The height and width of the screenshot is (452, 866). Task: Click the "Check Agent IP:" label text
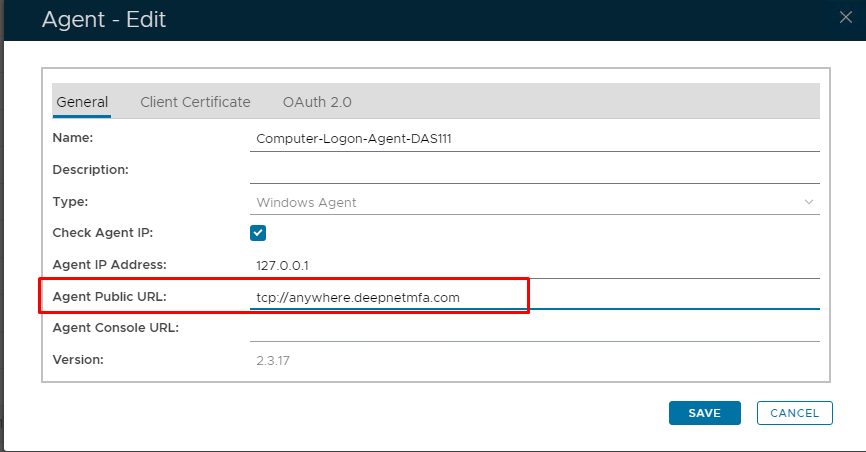pos(102,233)
